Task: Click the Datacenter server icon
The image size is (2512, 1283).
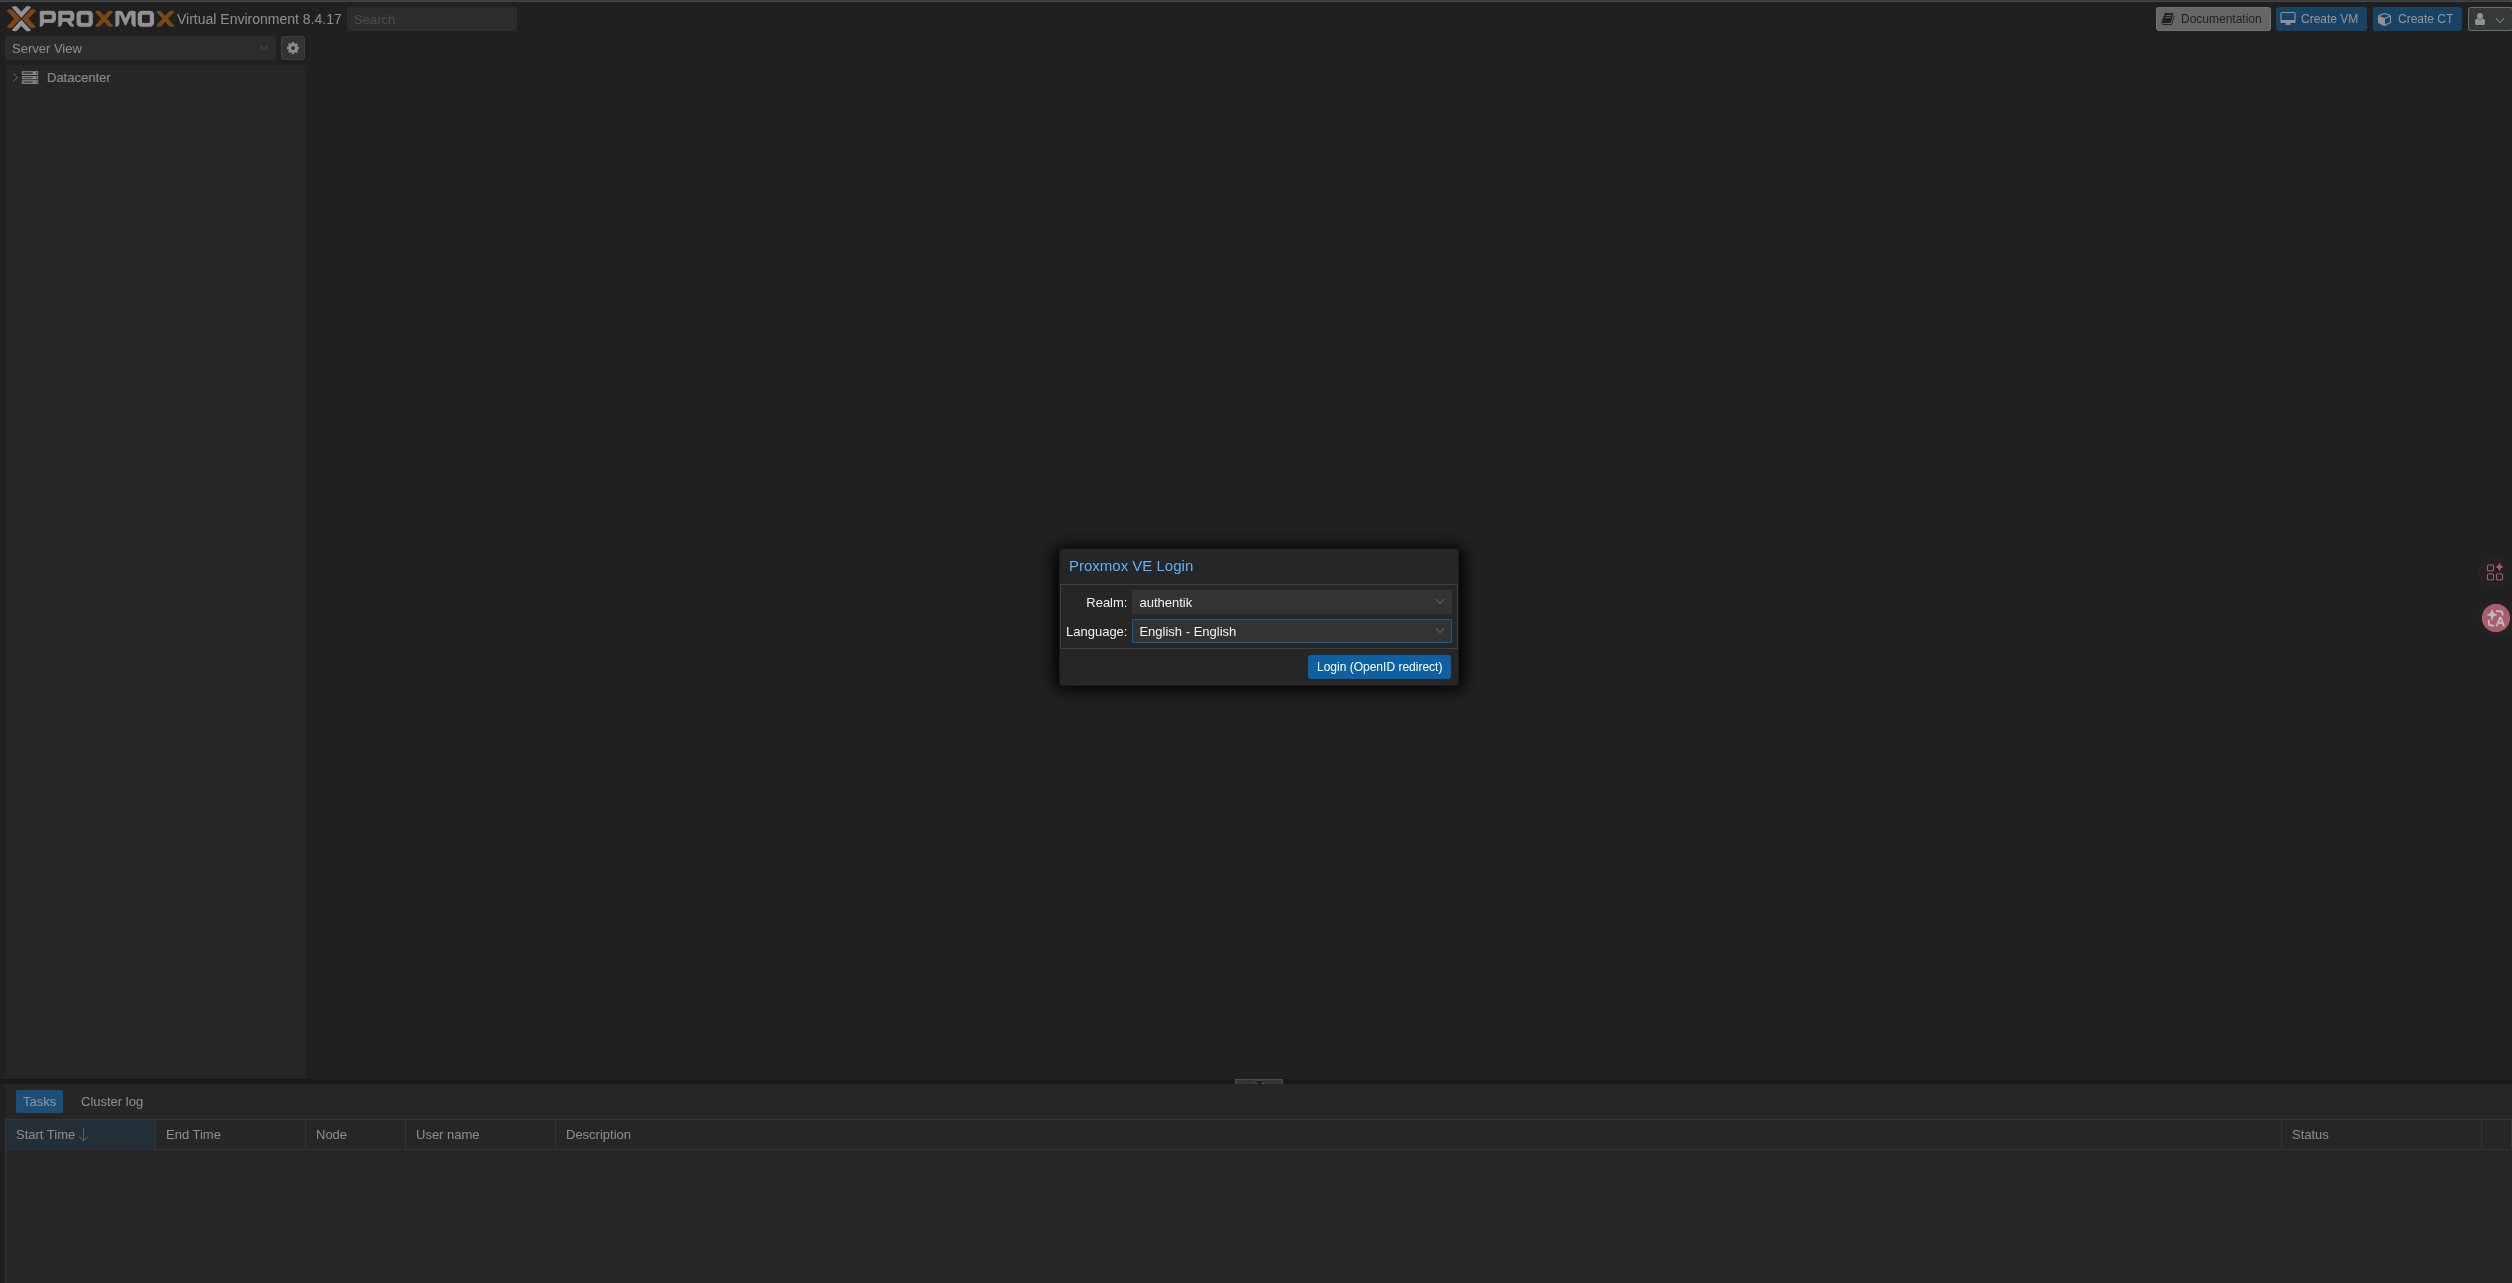Action: (x=30, y=78)
